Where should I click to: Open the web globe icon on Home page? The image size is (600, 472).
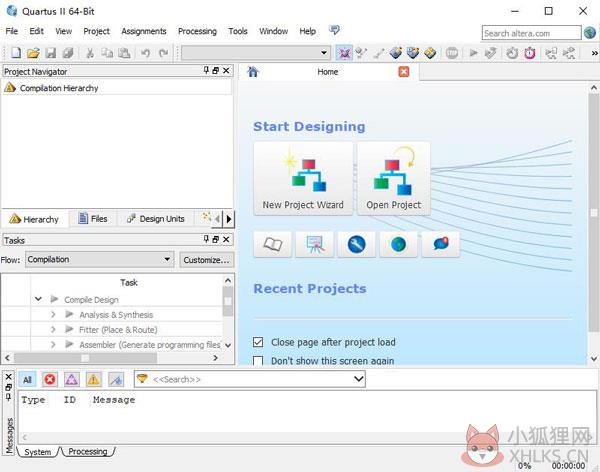(x=398, y=244)
